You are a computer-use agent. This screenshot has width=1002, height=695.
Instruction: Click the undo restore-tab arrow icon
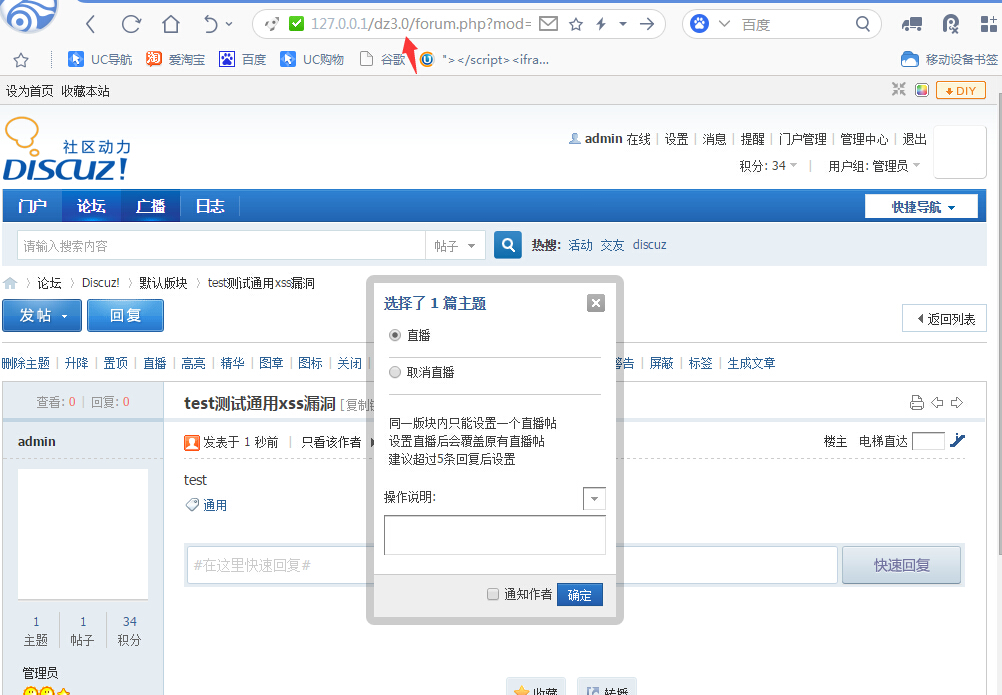(212, 24)
